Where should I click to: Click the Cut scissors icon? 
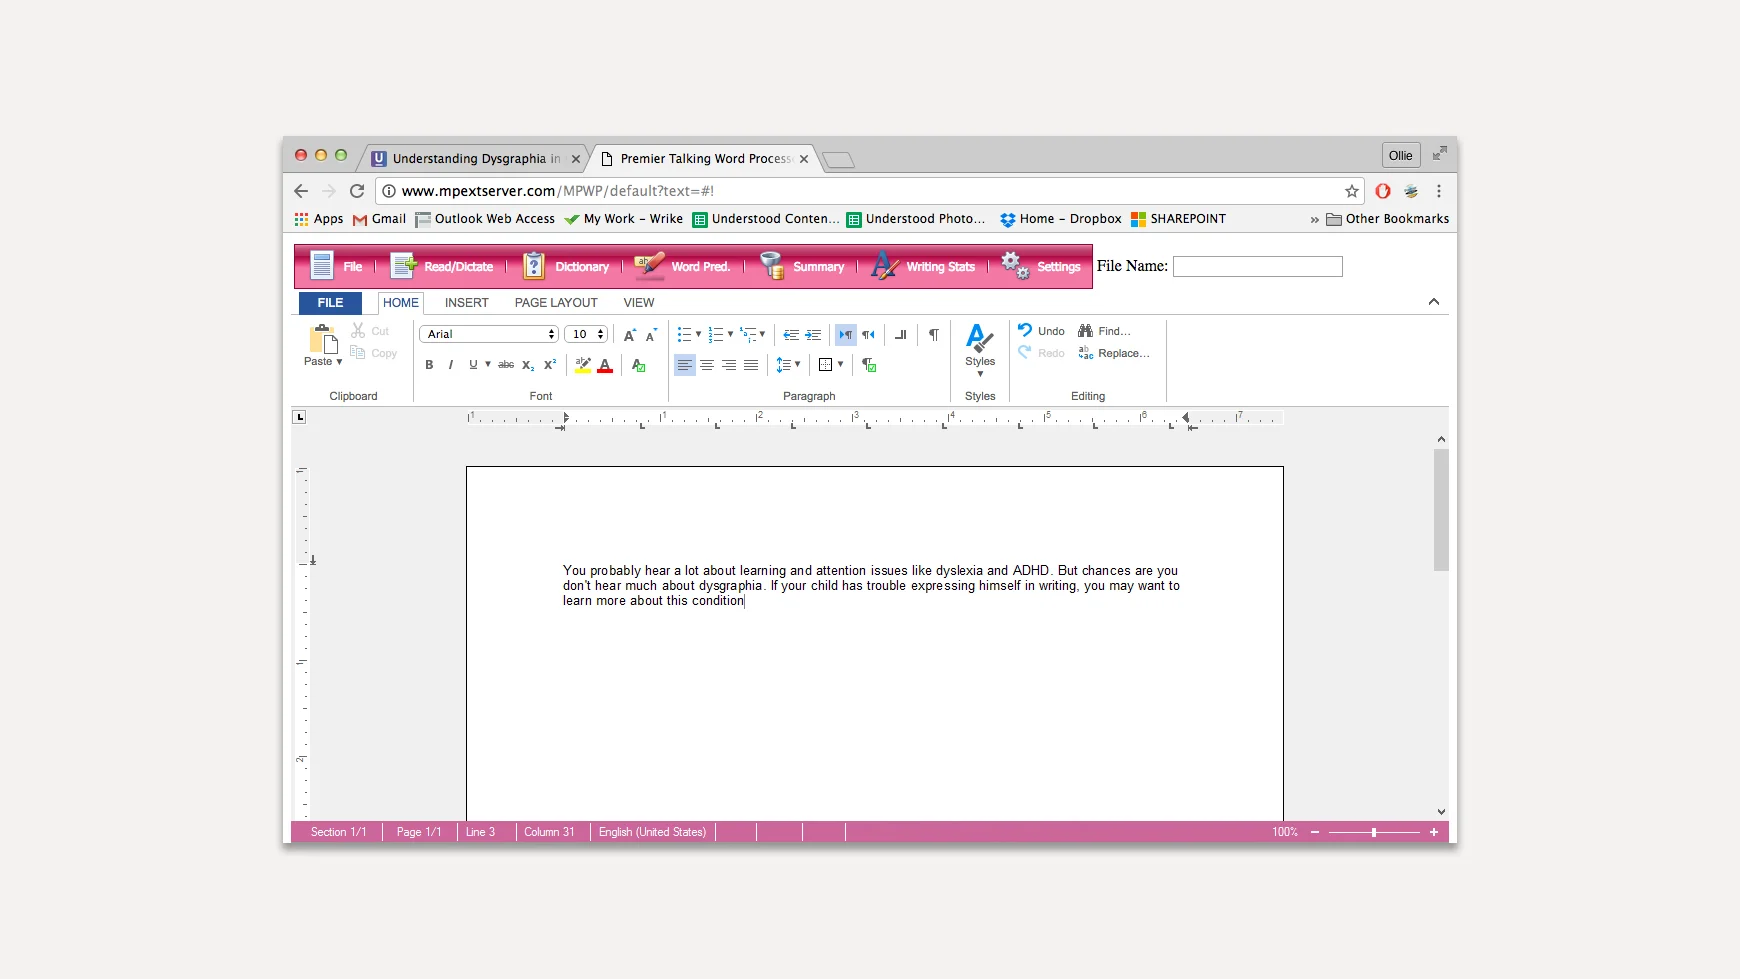pyautogui.click(x=358, y=331)
